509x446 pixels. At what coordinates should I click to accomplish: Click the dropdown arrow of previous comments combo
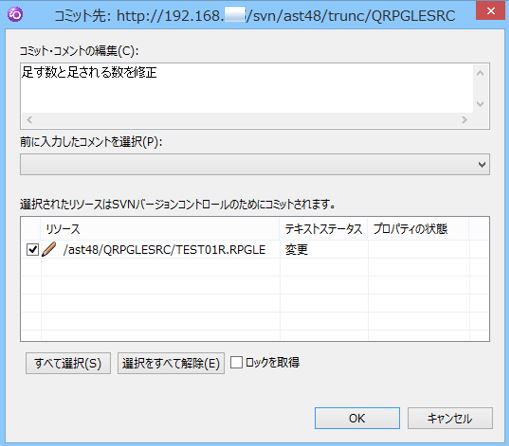(482, 164)
